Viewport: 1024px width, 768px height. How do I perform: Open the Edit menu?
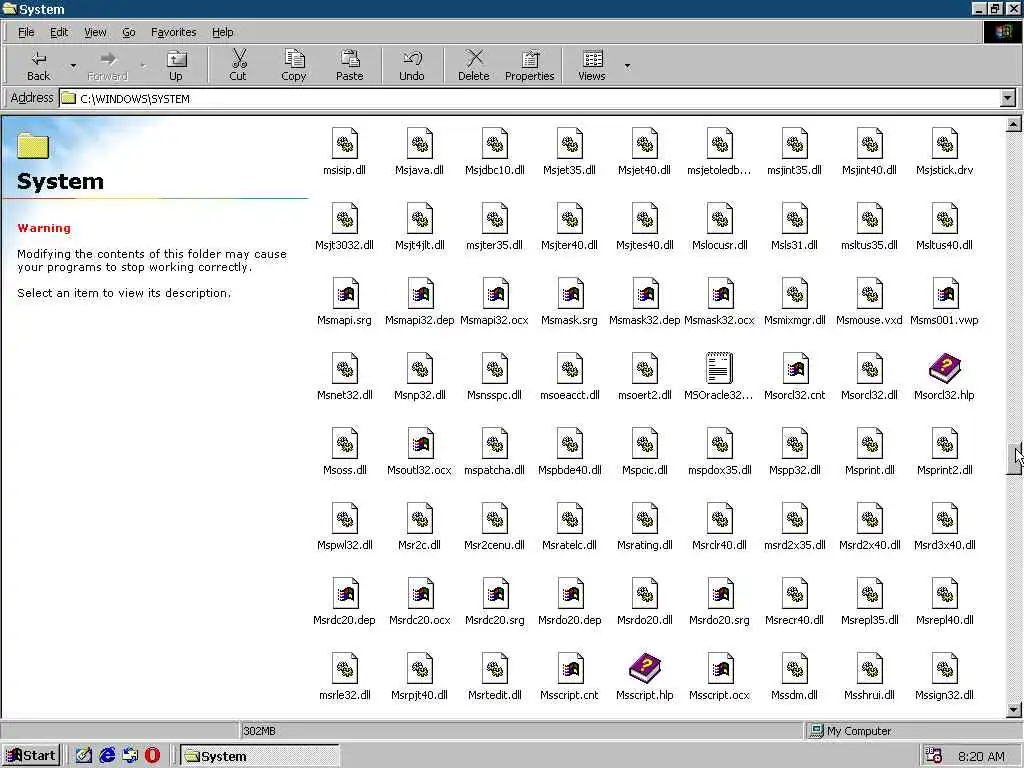(x=59, y=32)
